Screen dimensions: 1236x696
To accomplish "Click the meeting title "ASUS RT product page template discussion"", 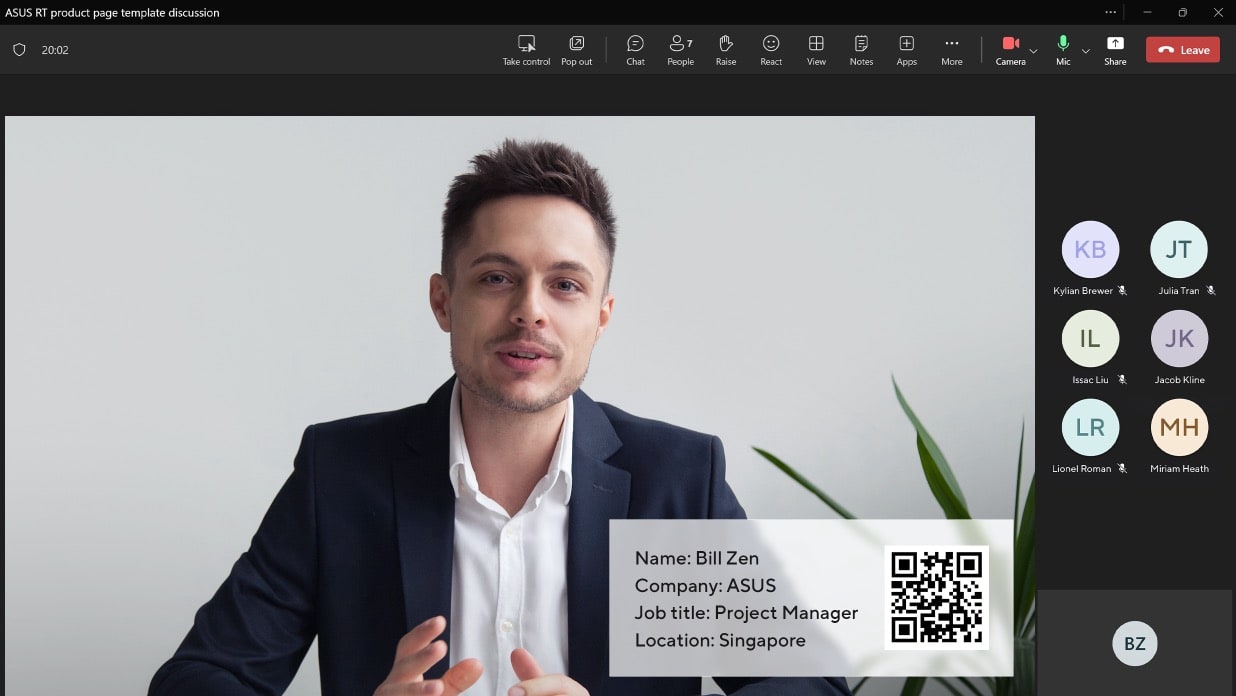I will click(x=112, y=13).
